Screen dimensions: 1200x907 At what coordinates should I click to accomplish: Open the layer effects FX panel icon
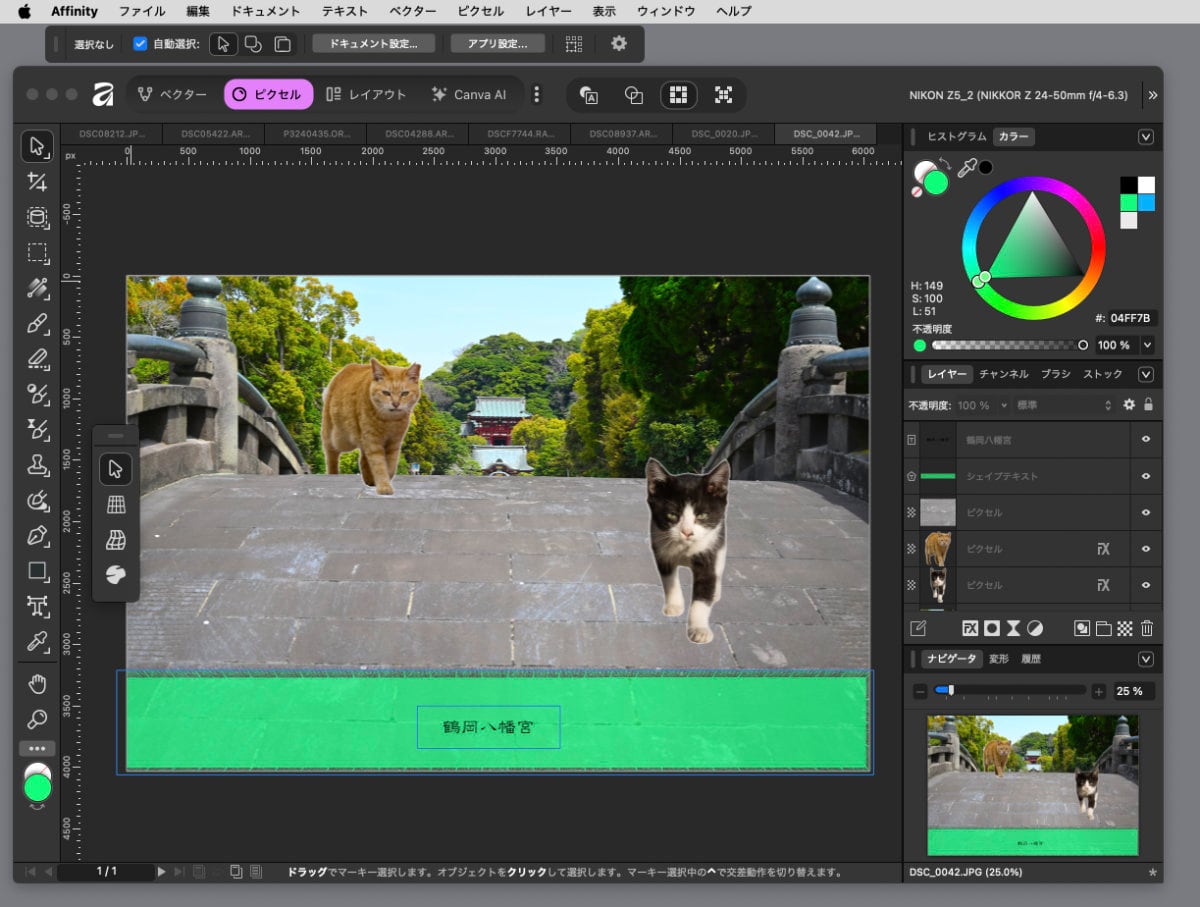pyautogui.click(x=970, y=628)
